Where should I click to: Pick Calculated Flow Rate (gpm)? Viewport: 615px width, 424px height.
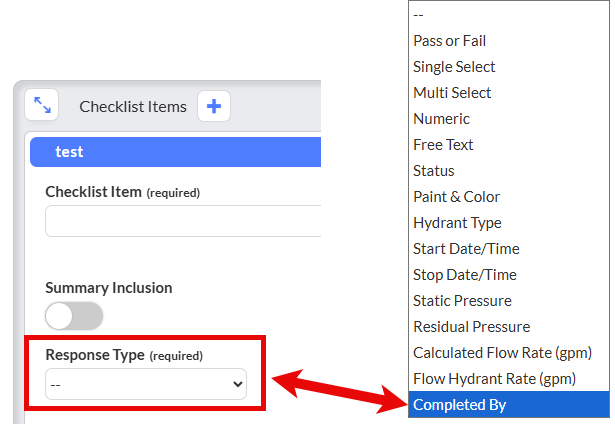pyautogui.click(x=508, y=353)
